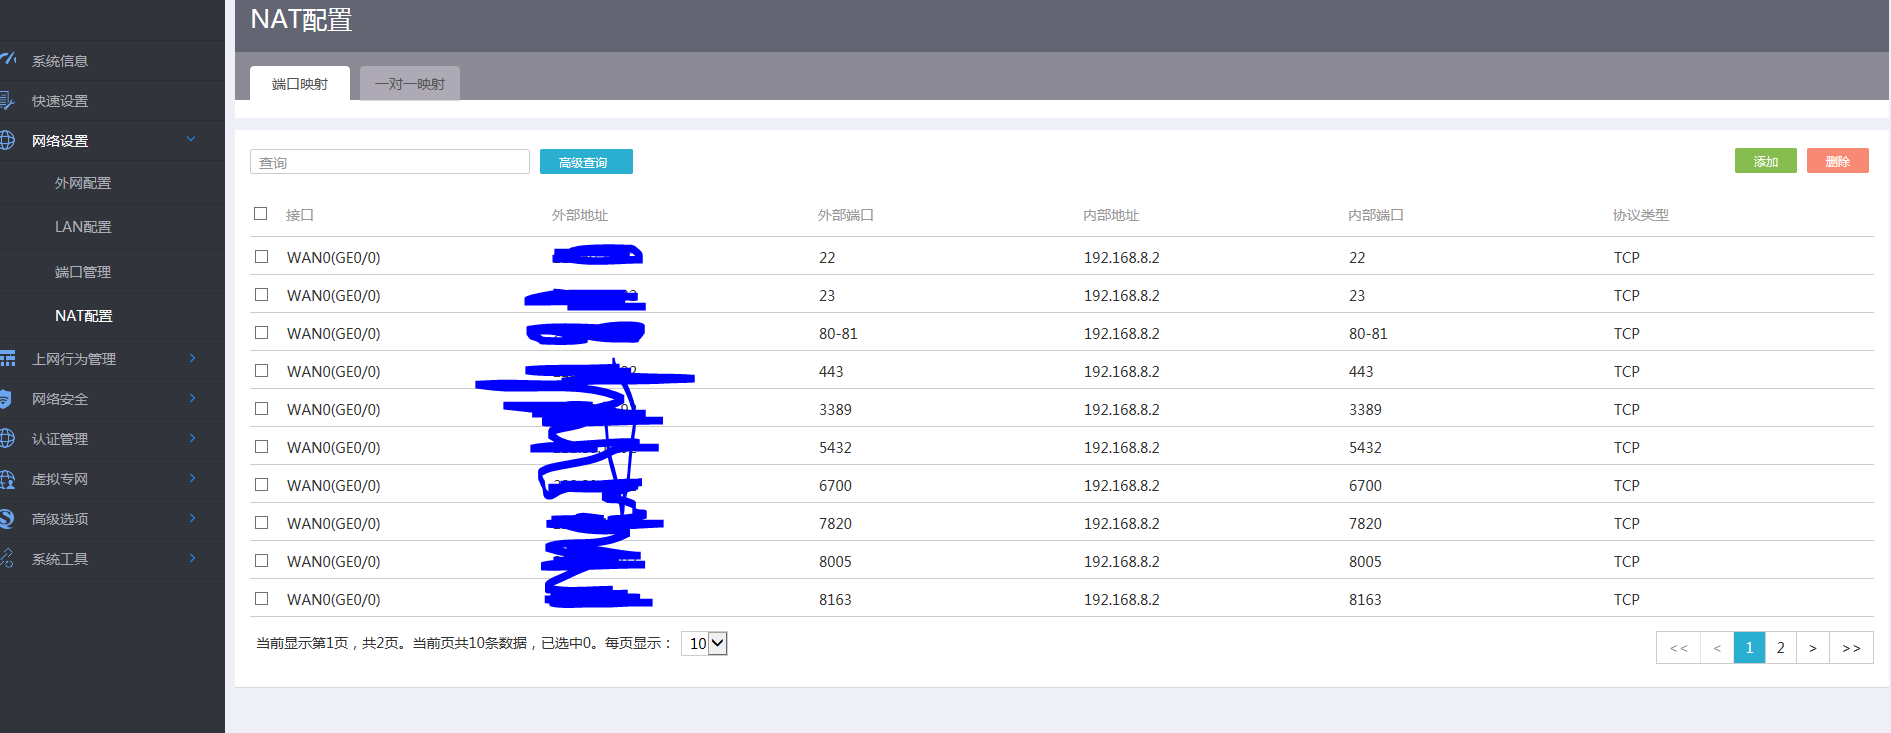Click the green 添加 button

pos(1766,161)
